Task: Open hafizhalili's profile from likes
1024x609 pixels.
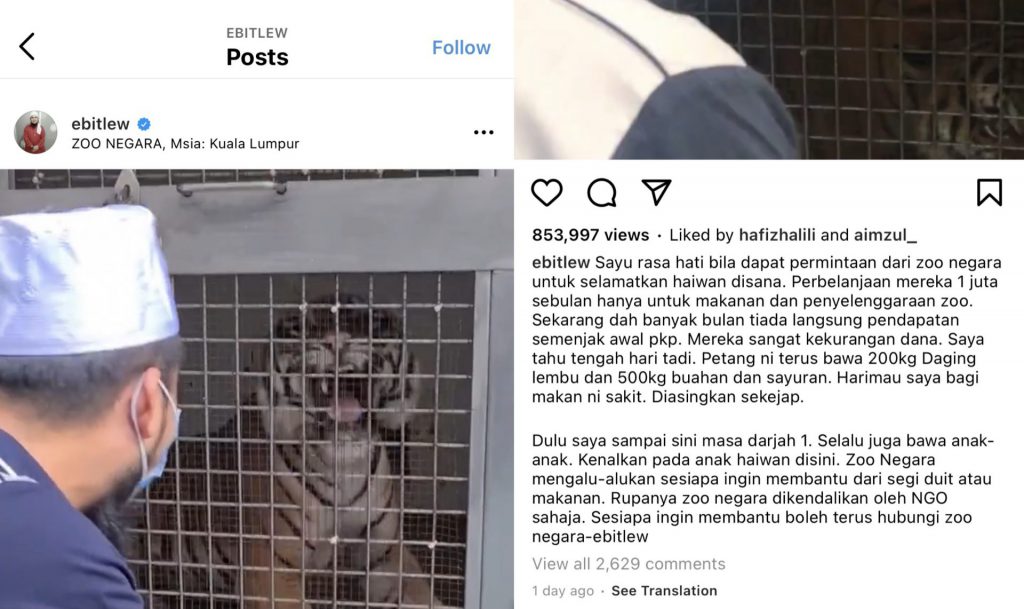Action: [776, 235]
